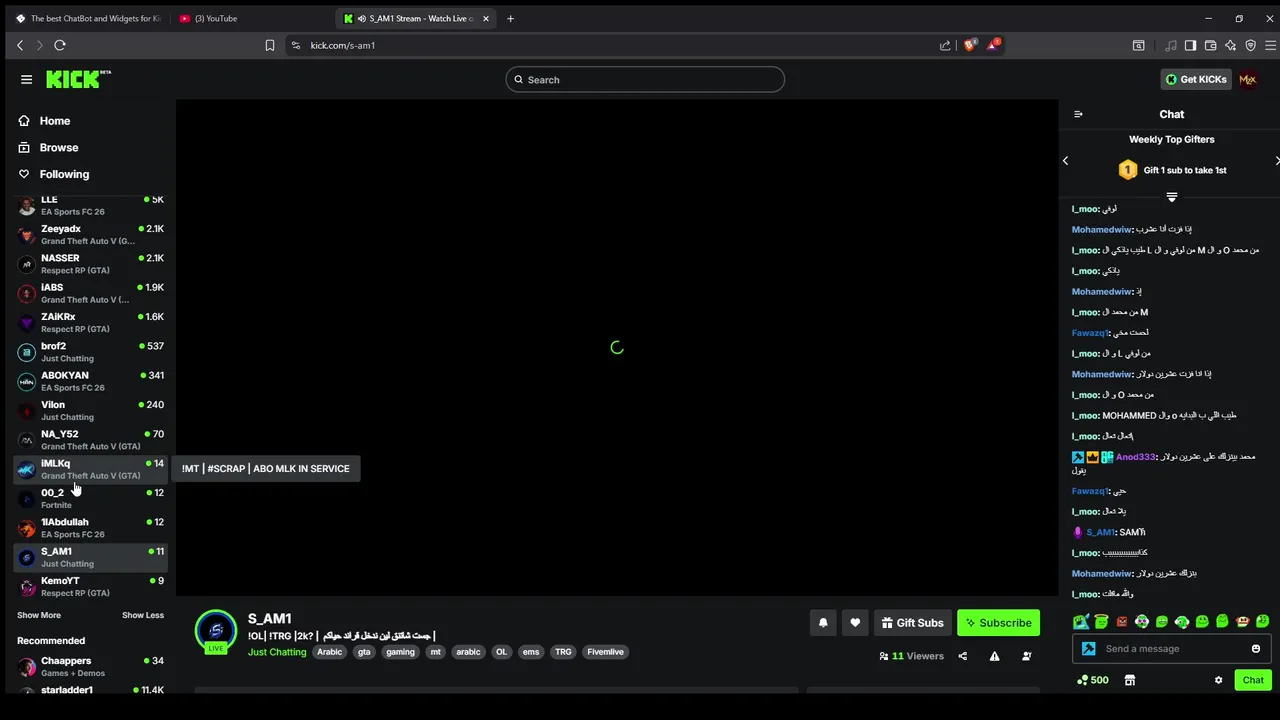Click the ems tag
Image resolution: width=1280 pixels, height=720 pixels.
tap(531, 652)
